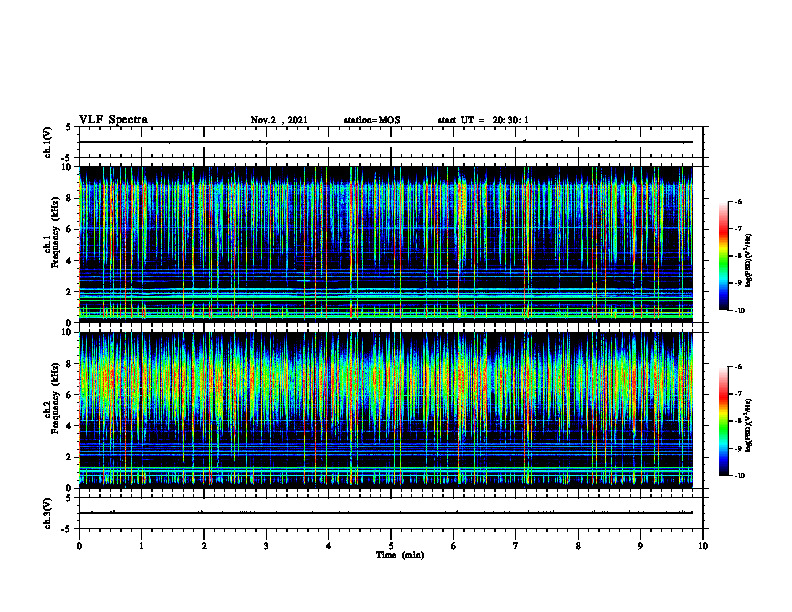Click the "station=MOS" header label
The width and height of the screenshot is (792, 612).
[372, 120]
